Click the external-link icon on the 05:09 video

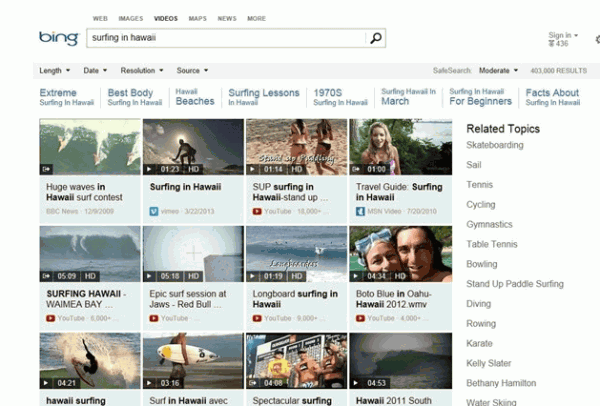(46, 276)
